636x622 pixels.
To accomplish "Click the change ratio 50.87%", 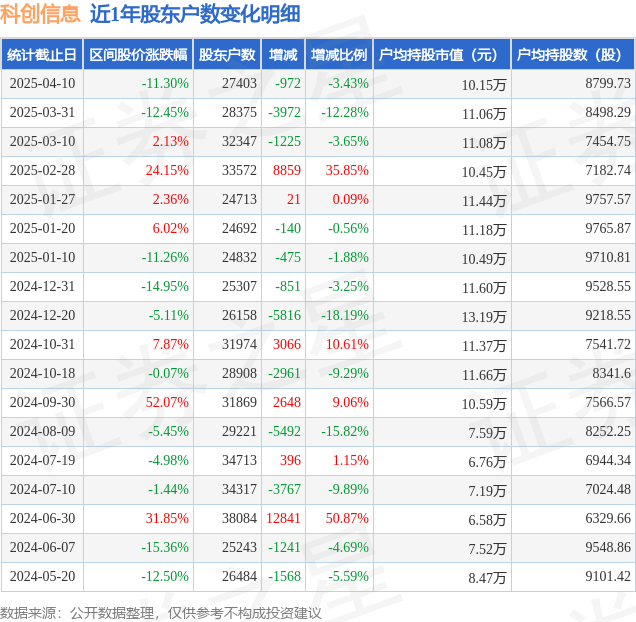I will tap(347, 519).
